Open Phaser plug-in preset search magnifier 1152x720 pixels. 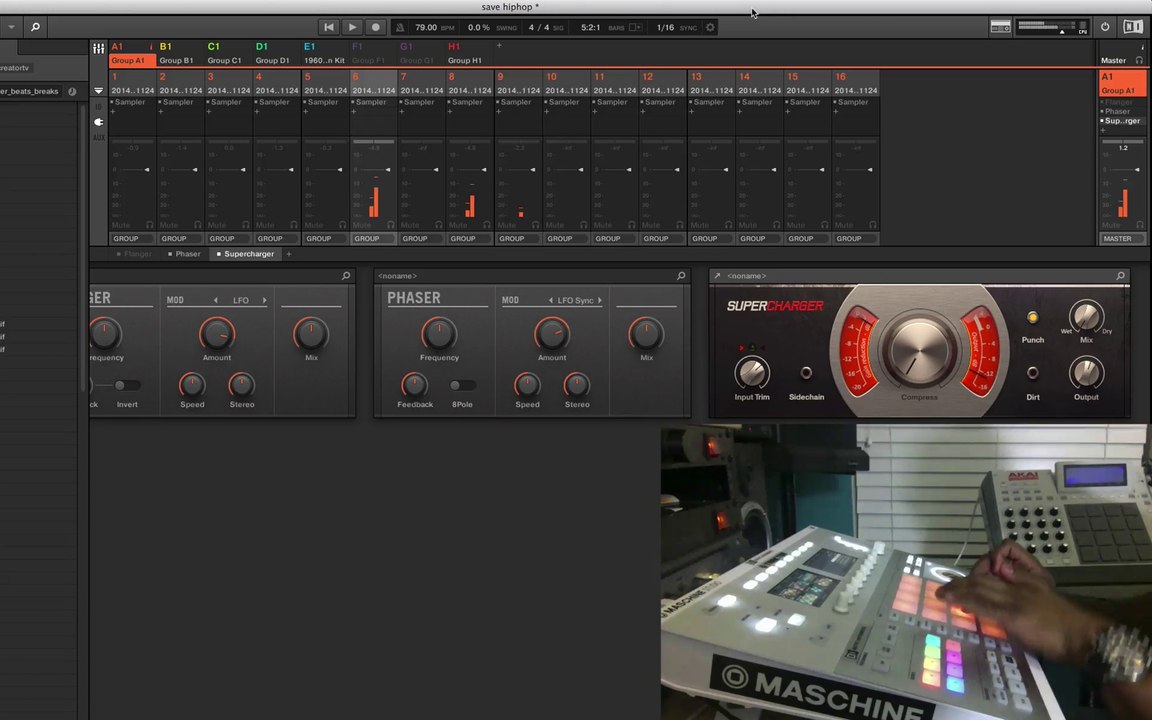(x=681, y=276)
